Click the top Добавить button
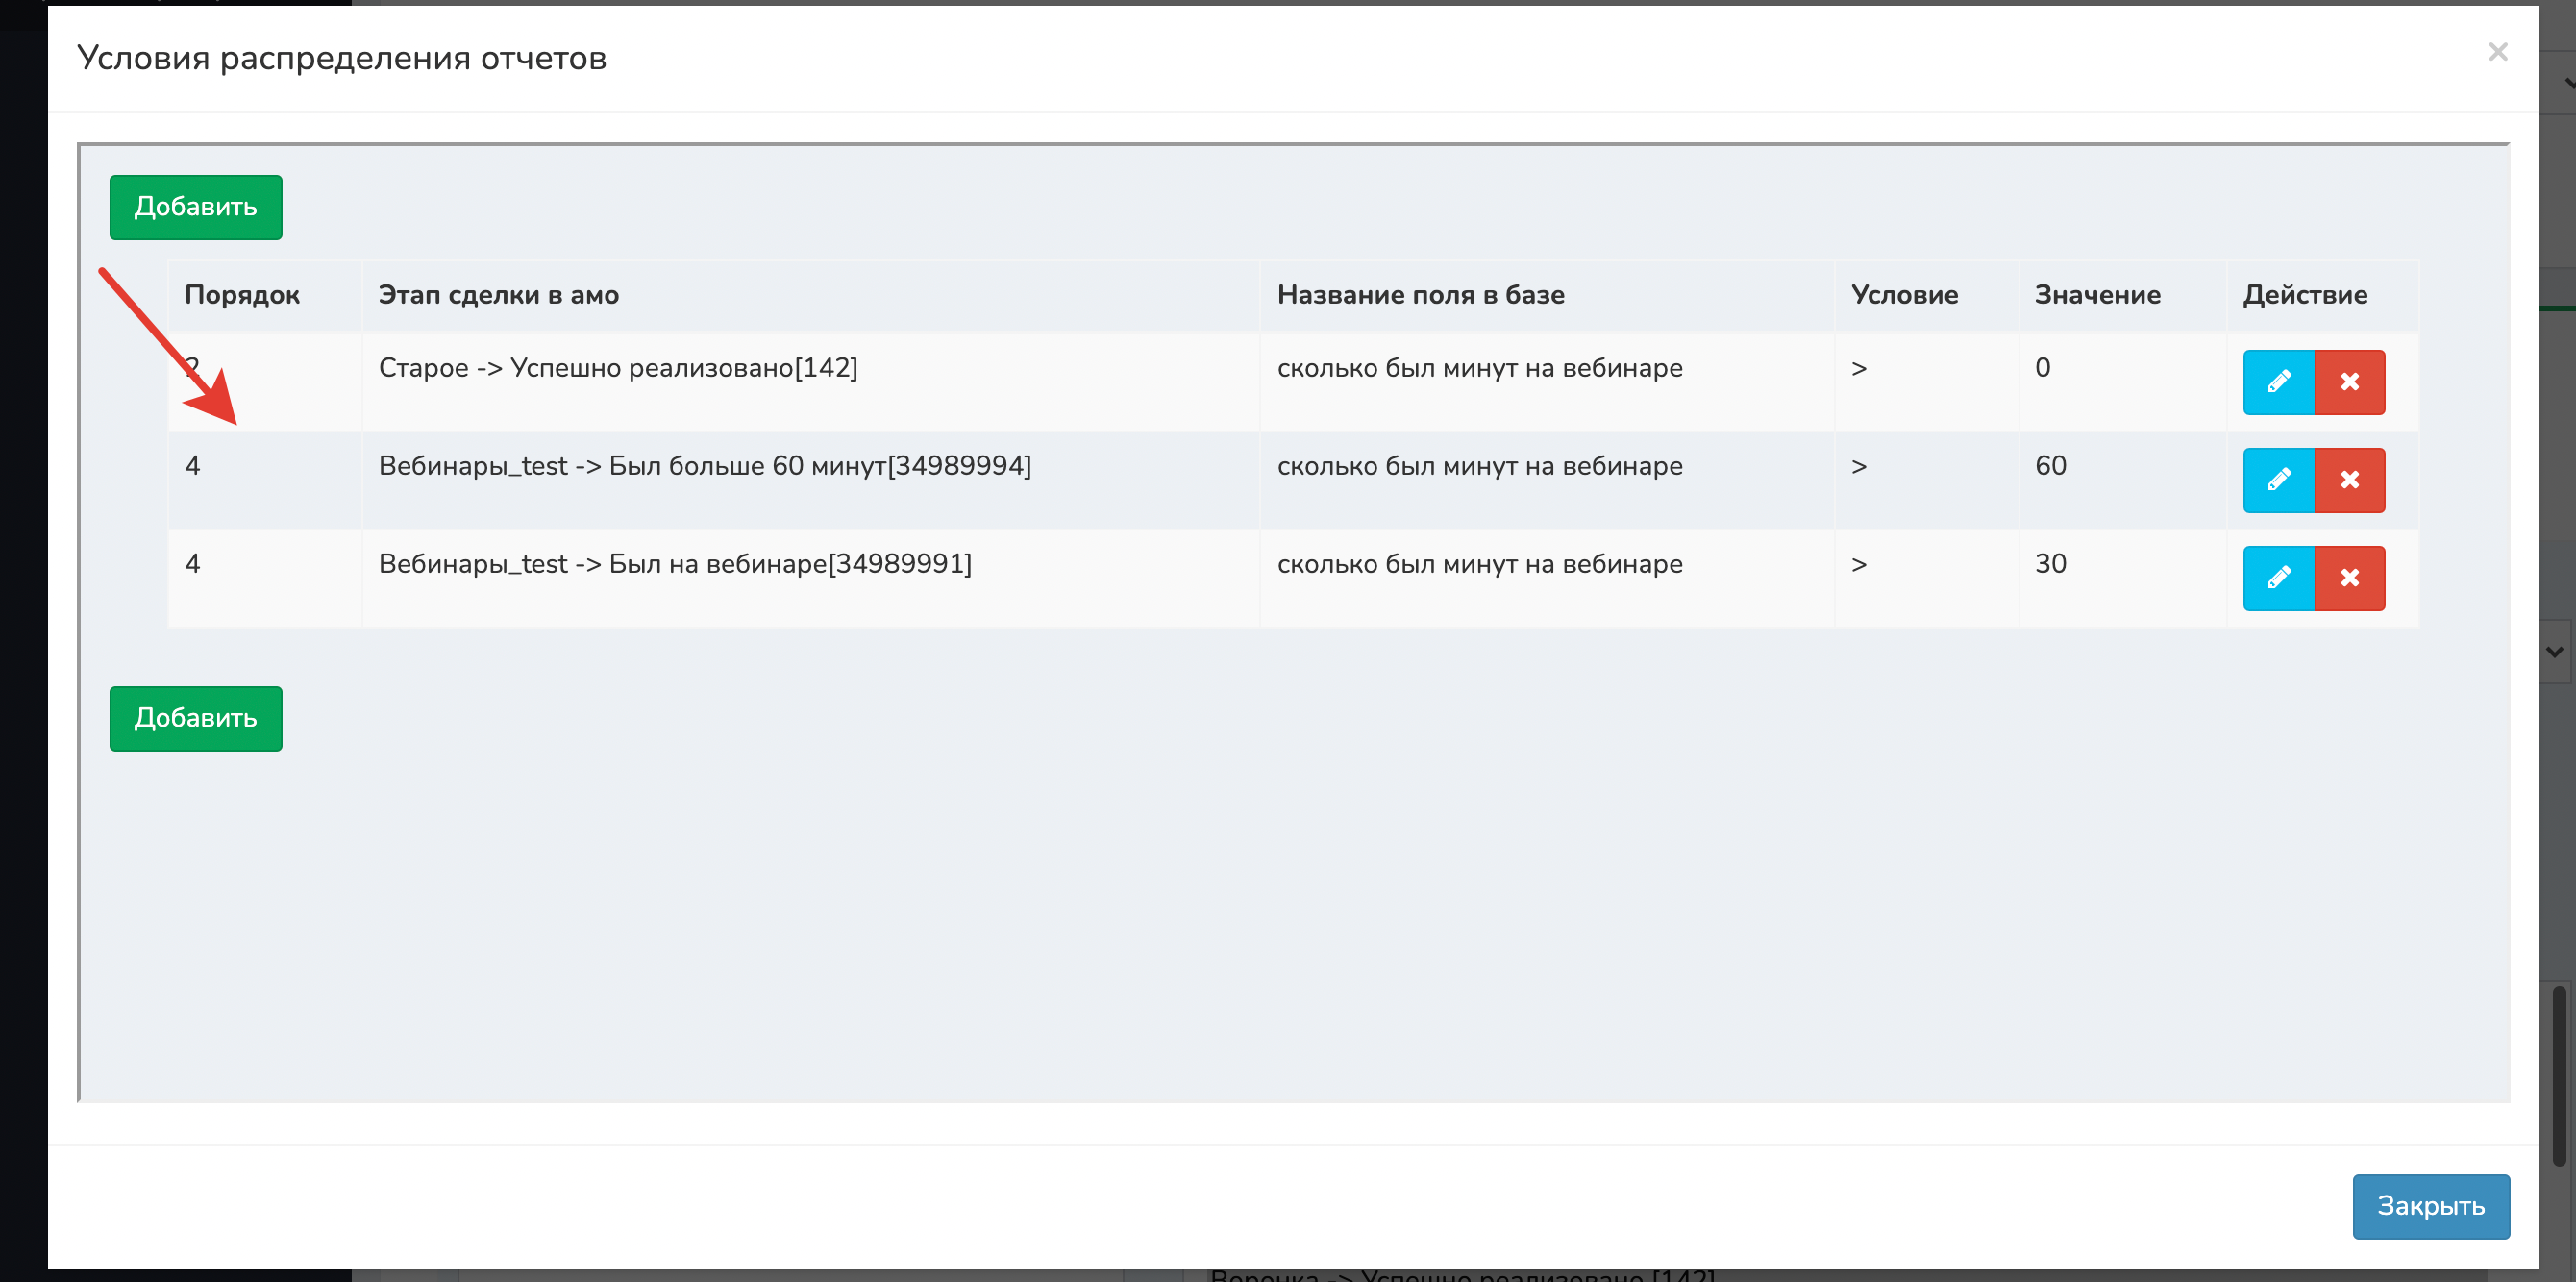 click(196, 207)
